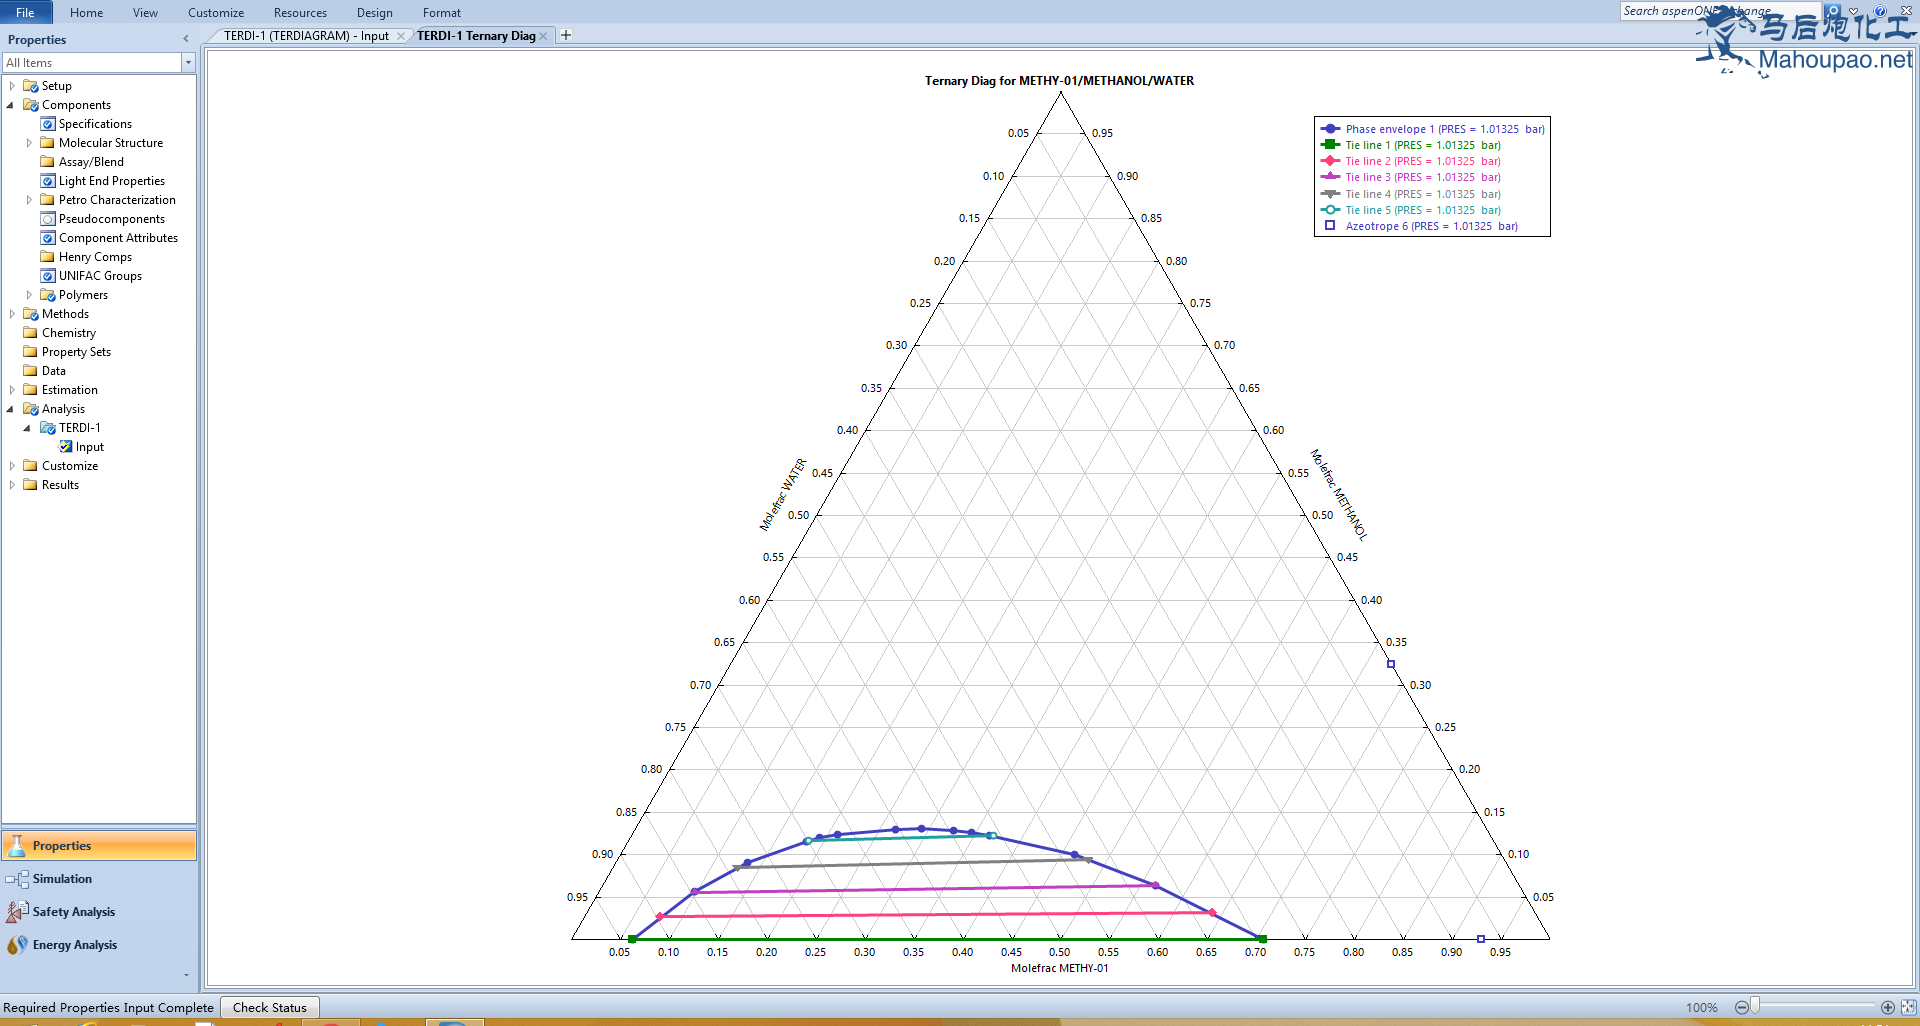Expand the Petro Characterization node
This screenshot has height=1026, width=1920.
point(29,200)
